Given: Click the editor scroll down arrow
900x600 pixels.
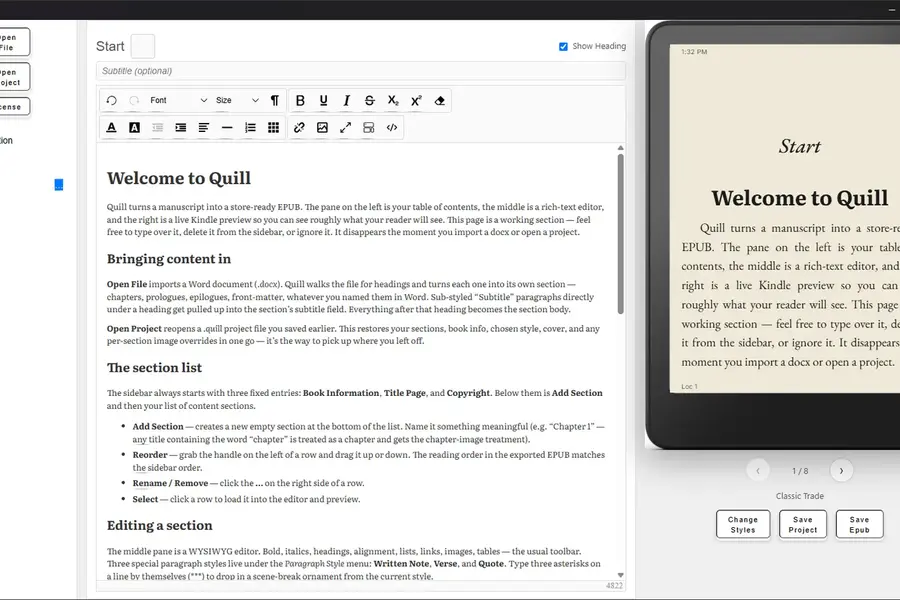Looking at the screenshot, I should coord(620,575).
